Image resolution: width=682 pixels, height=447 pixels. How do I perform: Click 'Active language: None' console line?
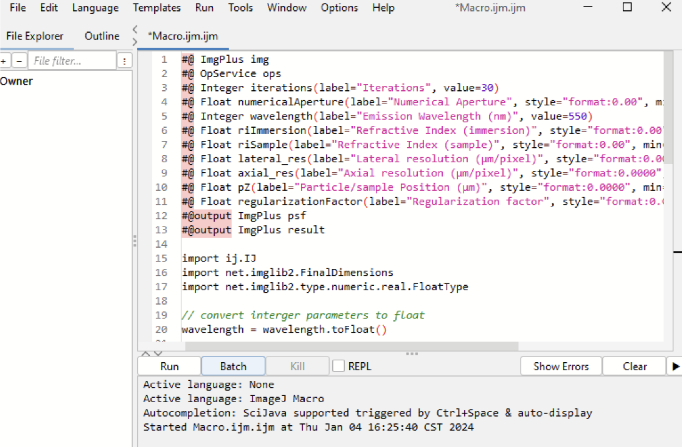click(x=208, y=385)
